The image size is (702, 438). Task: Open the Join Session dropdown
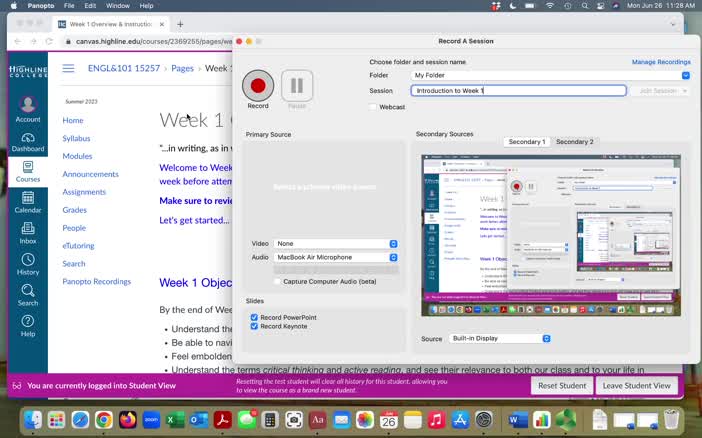[659, 90]
